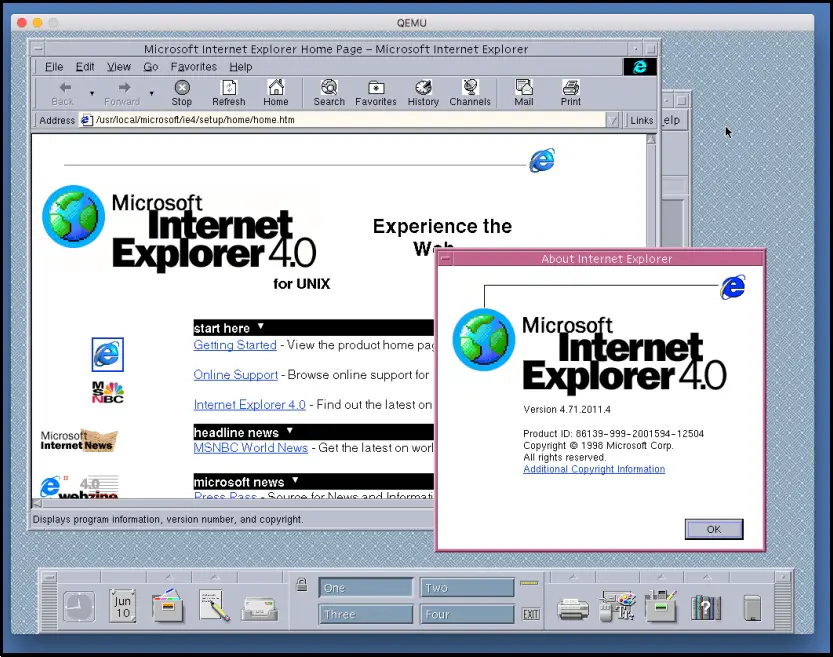The height and width of the screenshot is (657, 833).
Task: Click the MSNBC logo on the page
Action: pos(107,393)
